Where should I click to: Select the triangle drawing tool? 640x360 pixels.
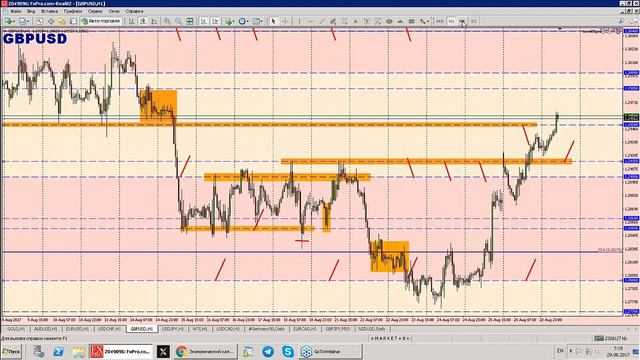click(400, 21)
